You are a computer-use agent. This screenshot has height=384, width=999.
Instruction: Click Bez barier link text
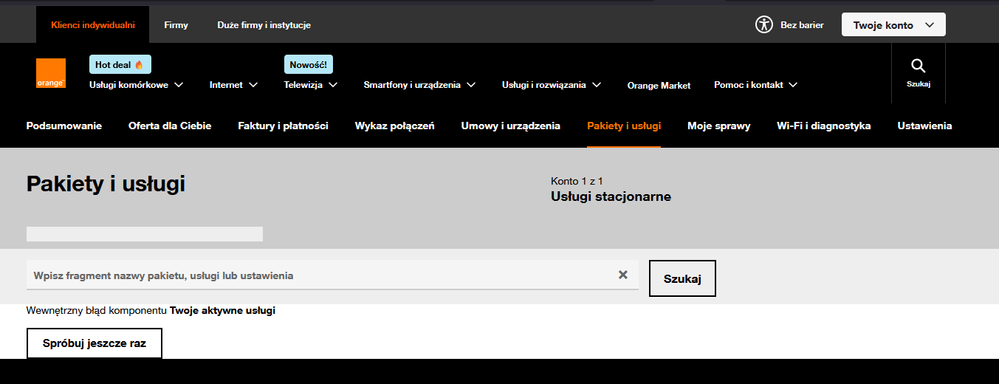801,25
